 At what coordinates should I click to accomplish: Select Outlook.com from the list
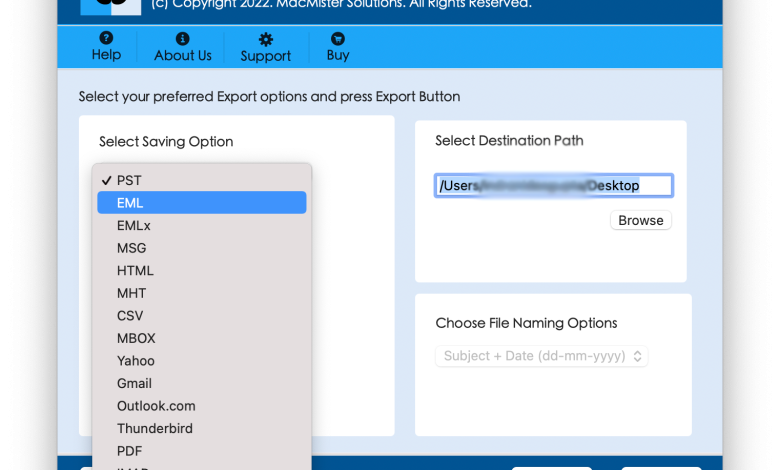(201, 406)
